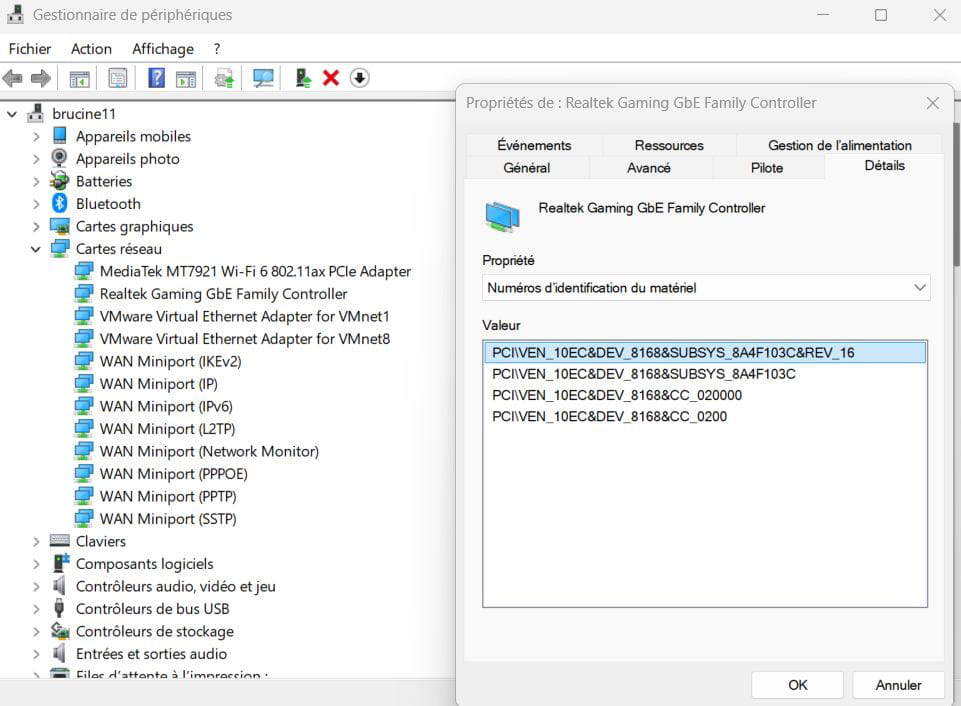
Task: Open the Propriété dropdown list
Action: coord(706,287)
